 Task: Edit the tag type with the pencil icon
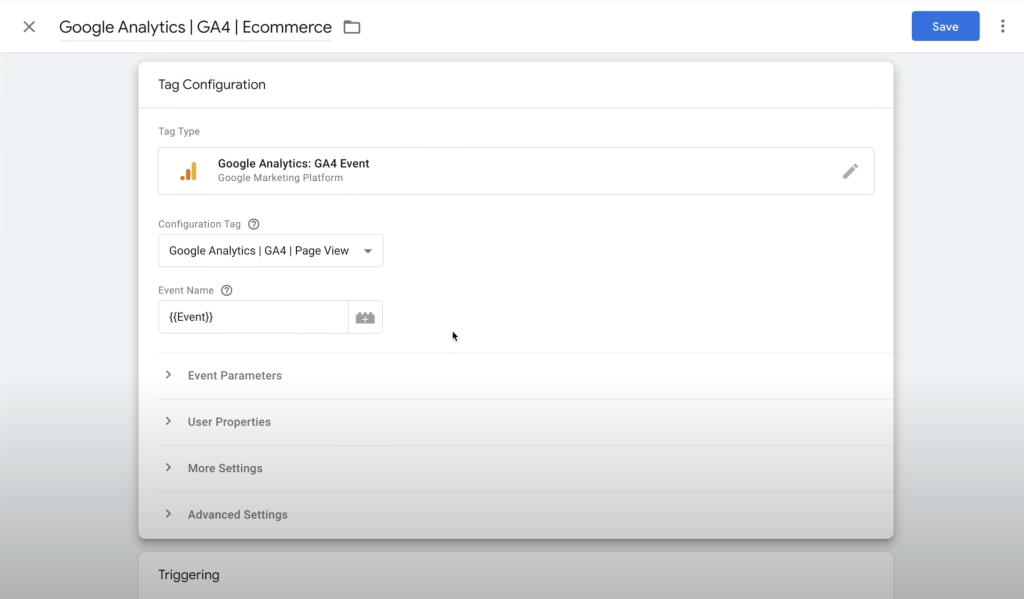pos(850,171)
